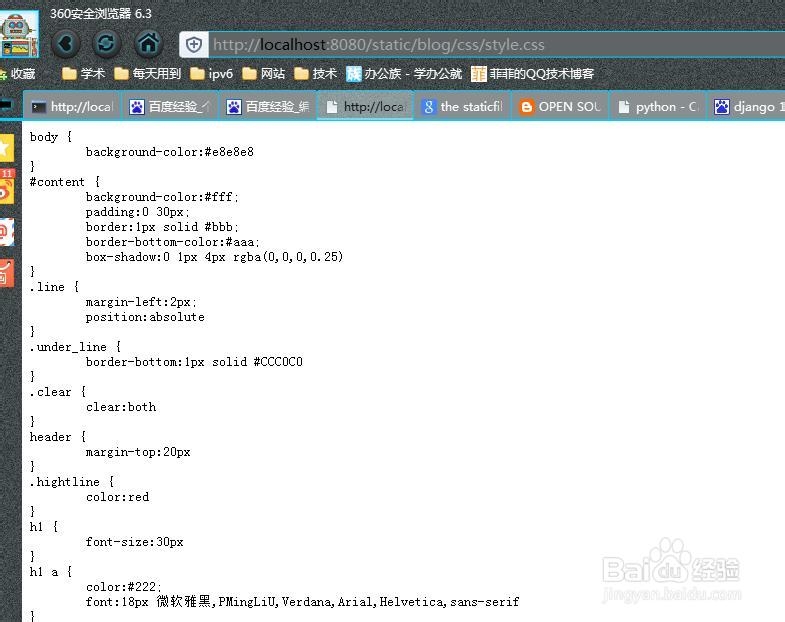Click background-color:#e8e8e8 line
The height and width of the screenshot is (622, 785).
(170, 152)
